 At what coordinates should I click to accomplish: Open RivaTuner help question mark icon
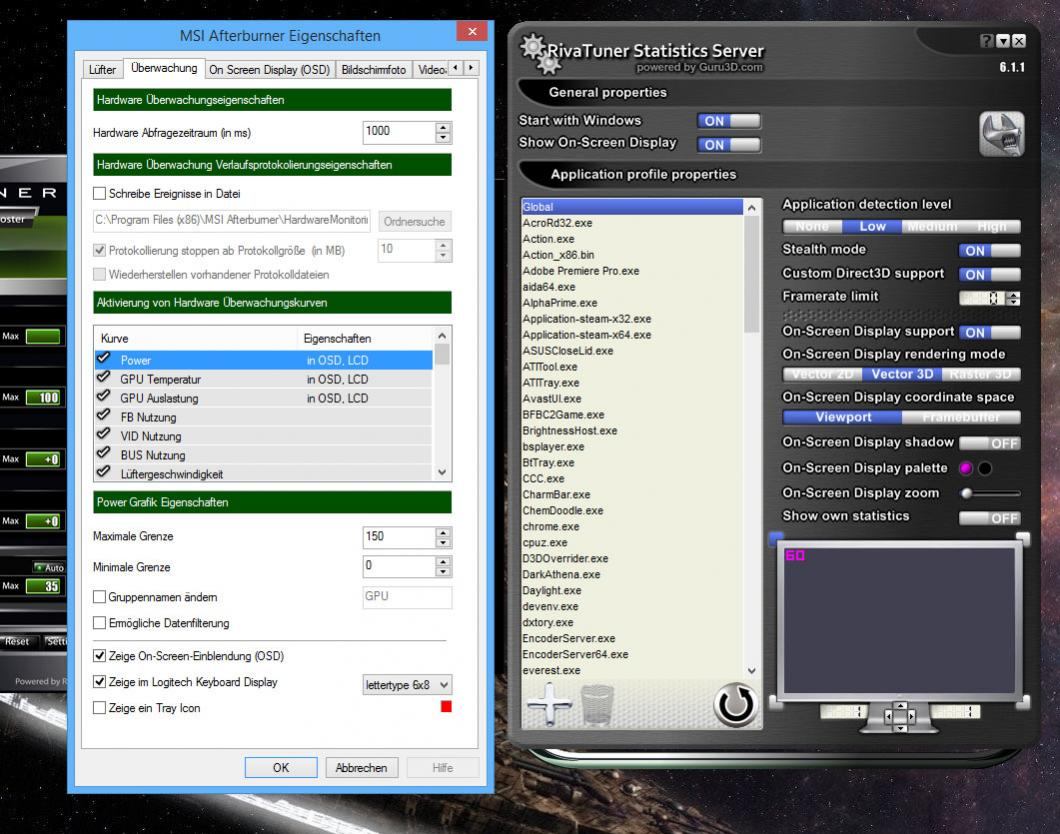coord(987,41)
